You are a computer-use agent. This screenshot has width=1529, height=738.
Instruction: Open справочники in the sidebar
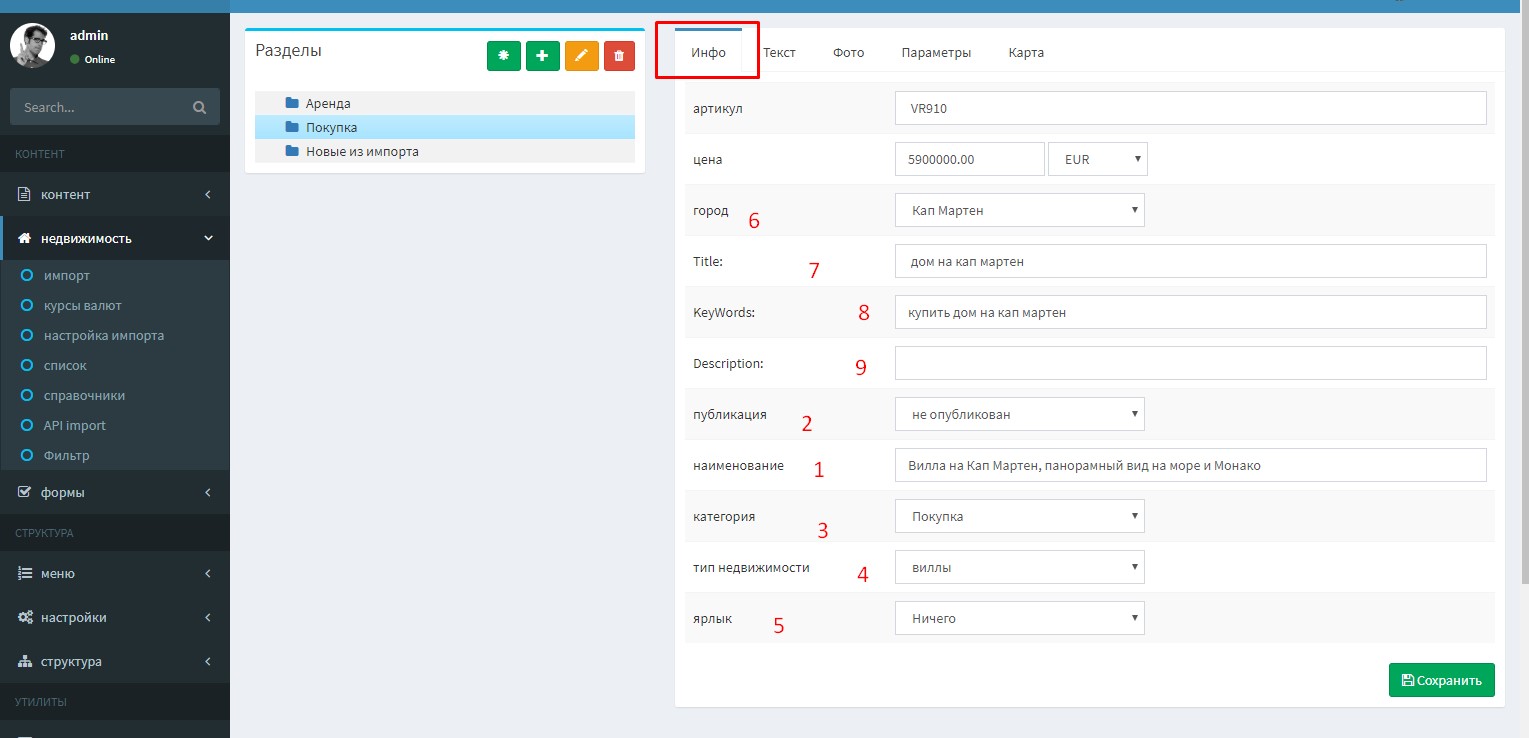84,395
